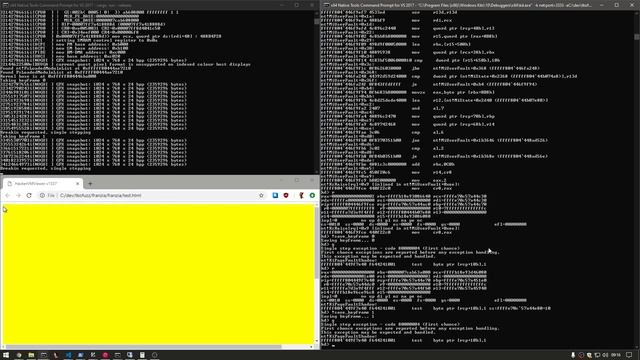This screenshot has height=360, width=640.
Task: Open network status in system tray
Action: point(597,355)
